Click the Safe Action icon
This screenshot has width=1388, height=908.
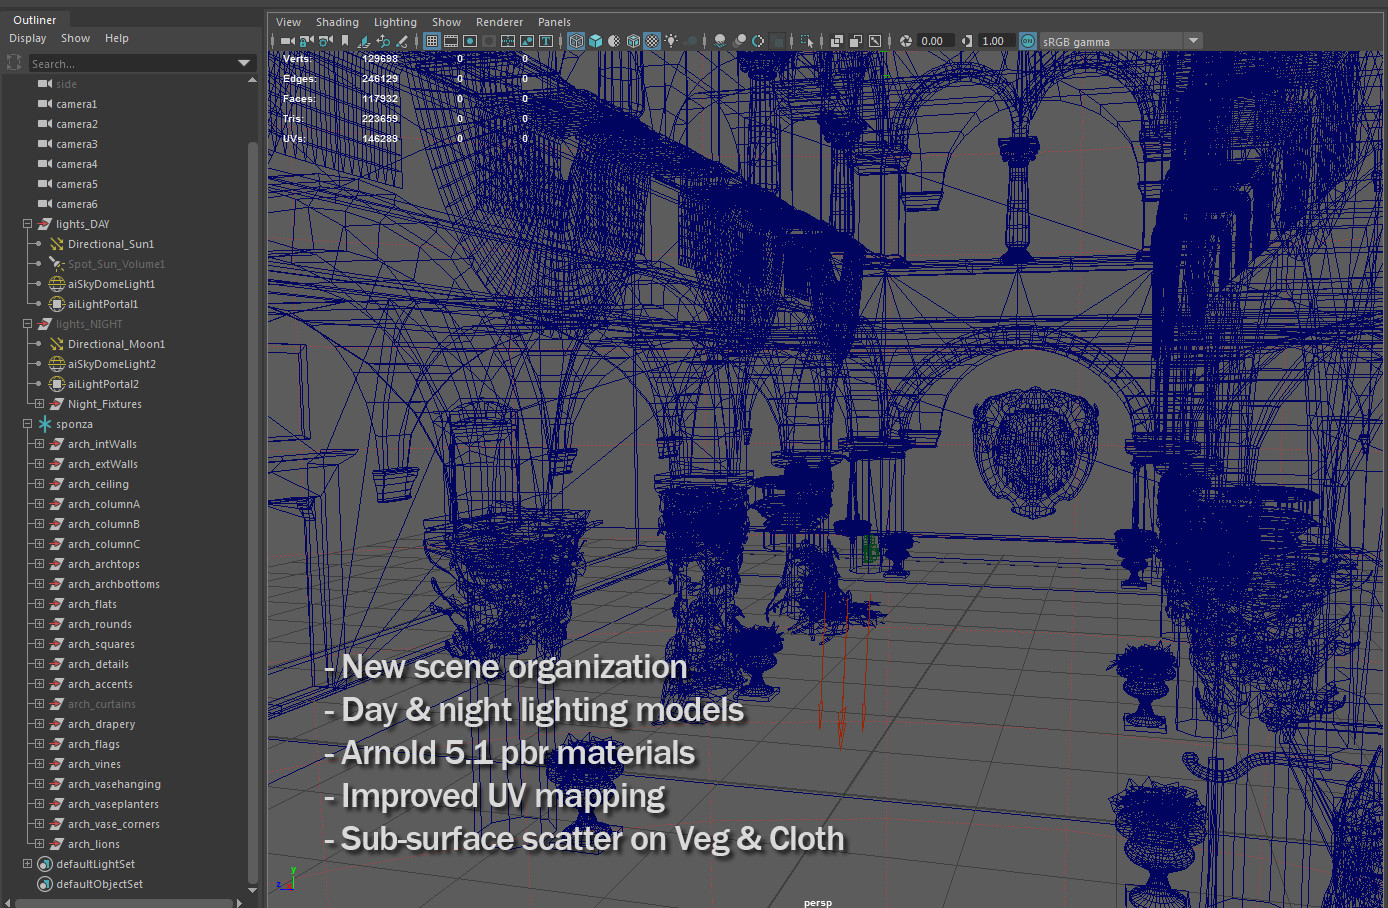tap(527, 41)
